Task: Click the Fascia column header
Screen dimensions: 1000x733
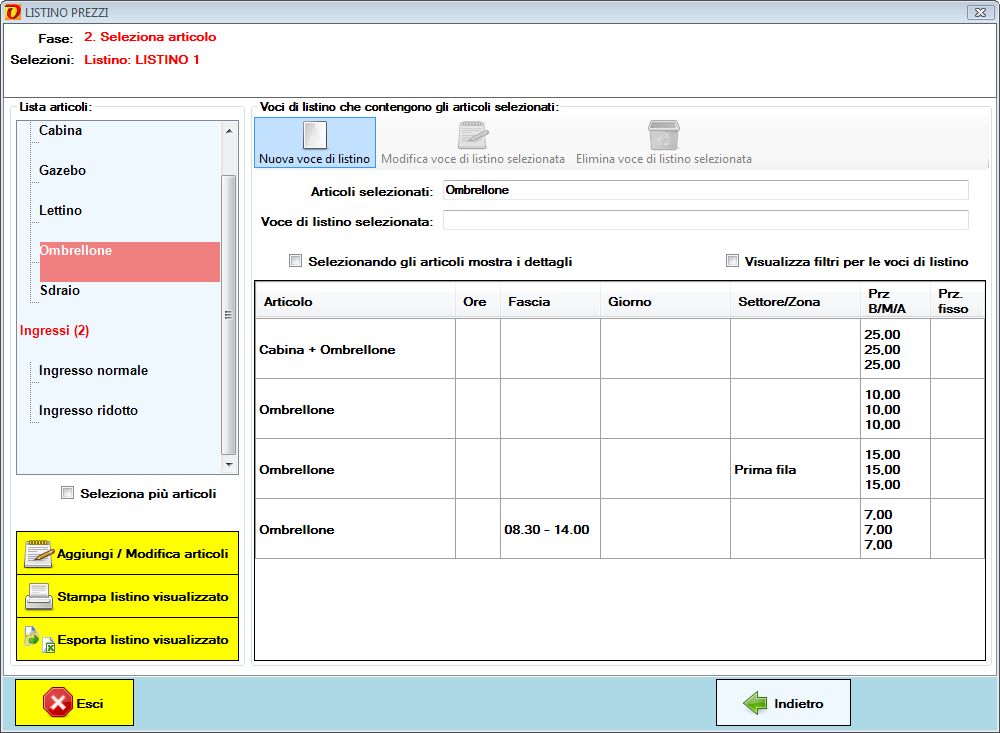Action: pos(550,301)
